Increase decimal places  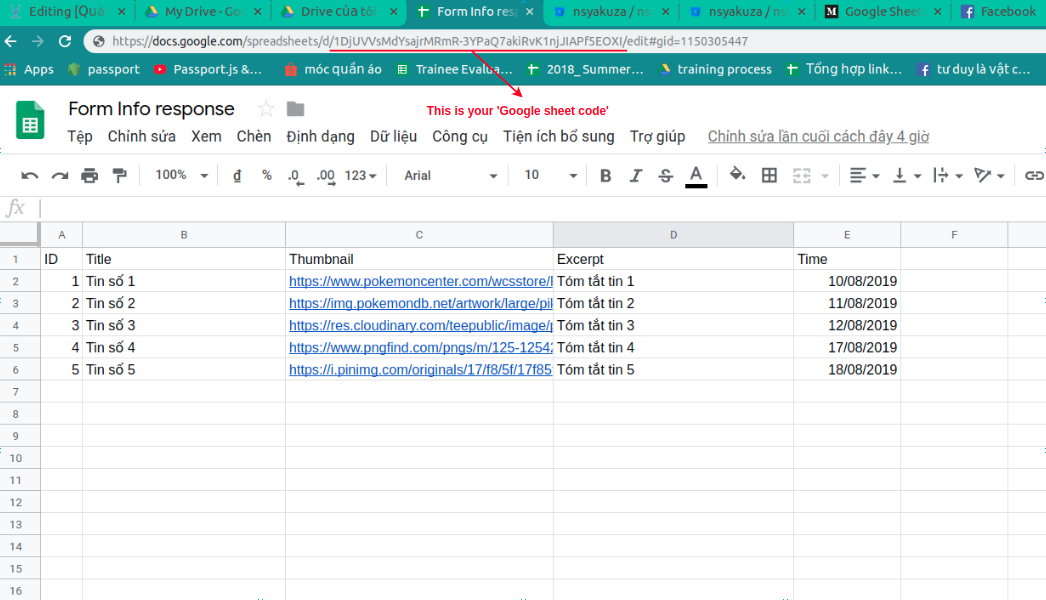(x=326, y=176)
